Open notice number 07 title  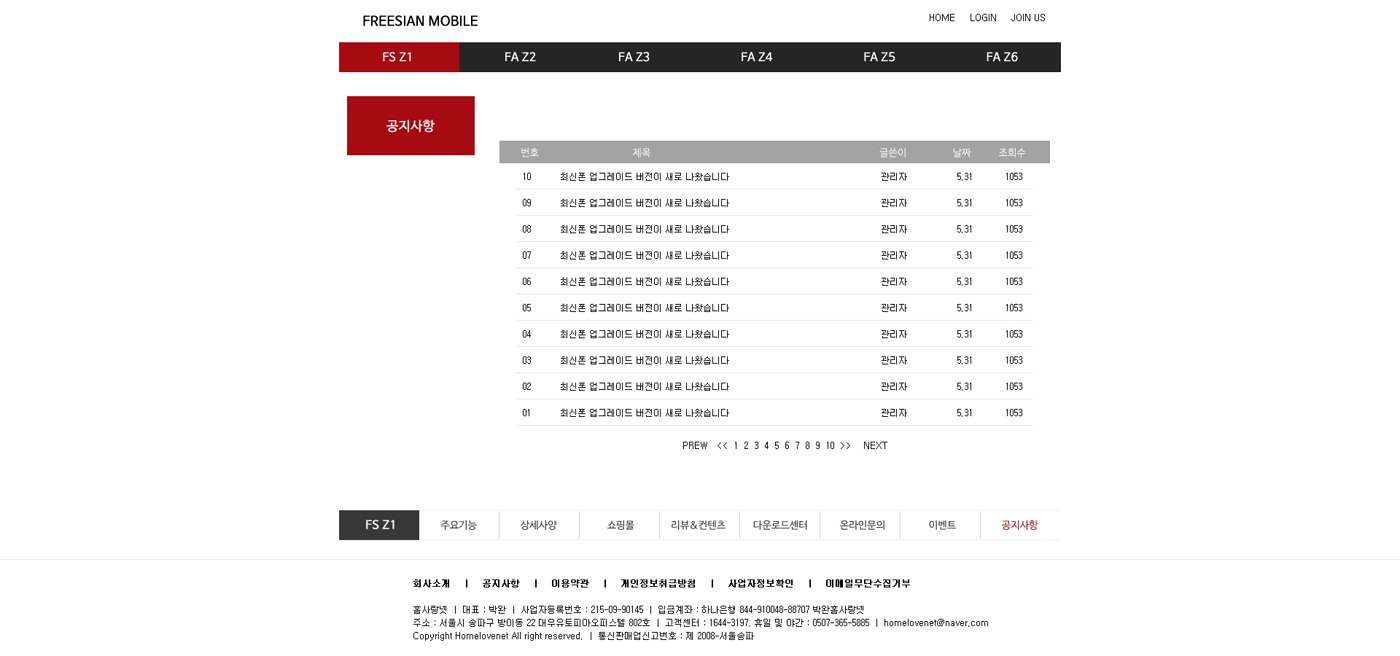[x=644, y=256]
